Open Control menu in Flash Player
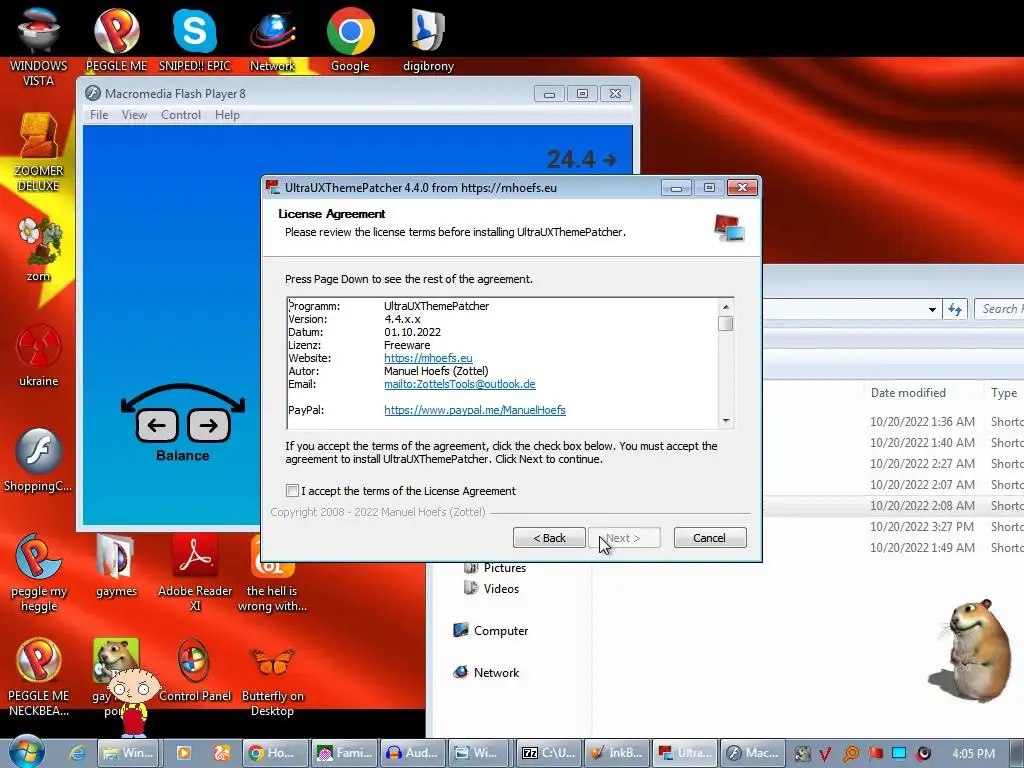 click(x=181, y=115)
